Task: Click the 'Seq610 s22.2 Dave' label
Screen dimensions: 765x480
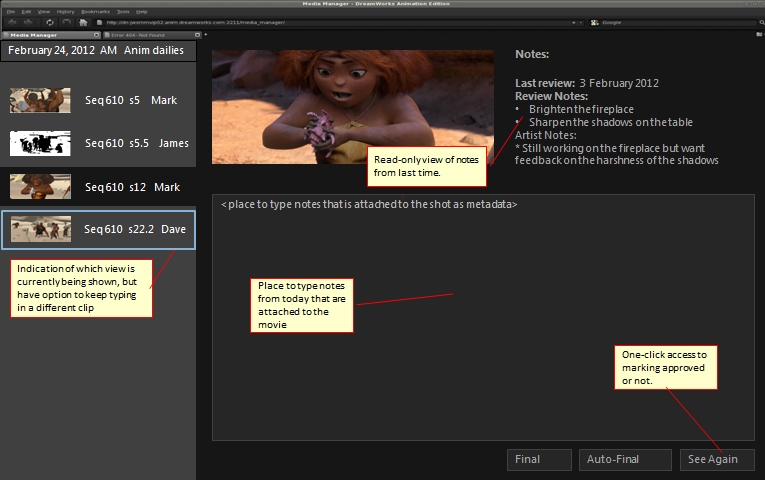Action: pyautogui.click(x=135, y=229)
